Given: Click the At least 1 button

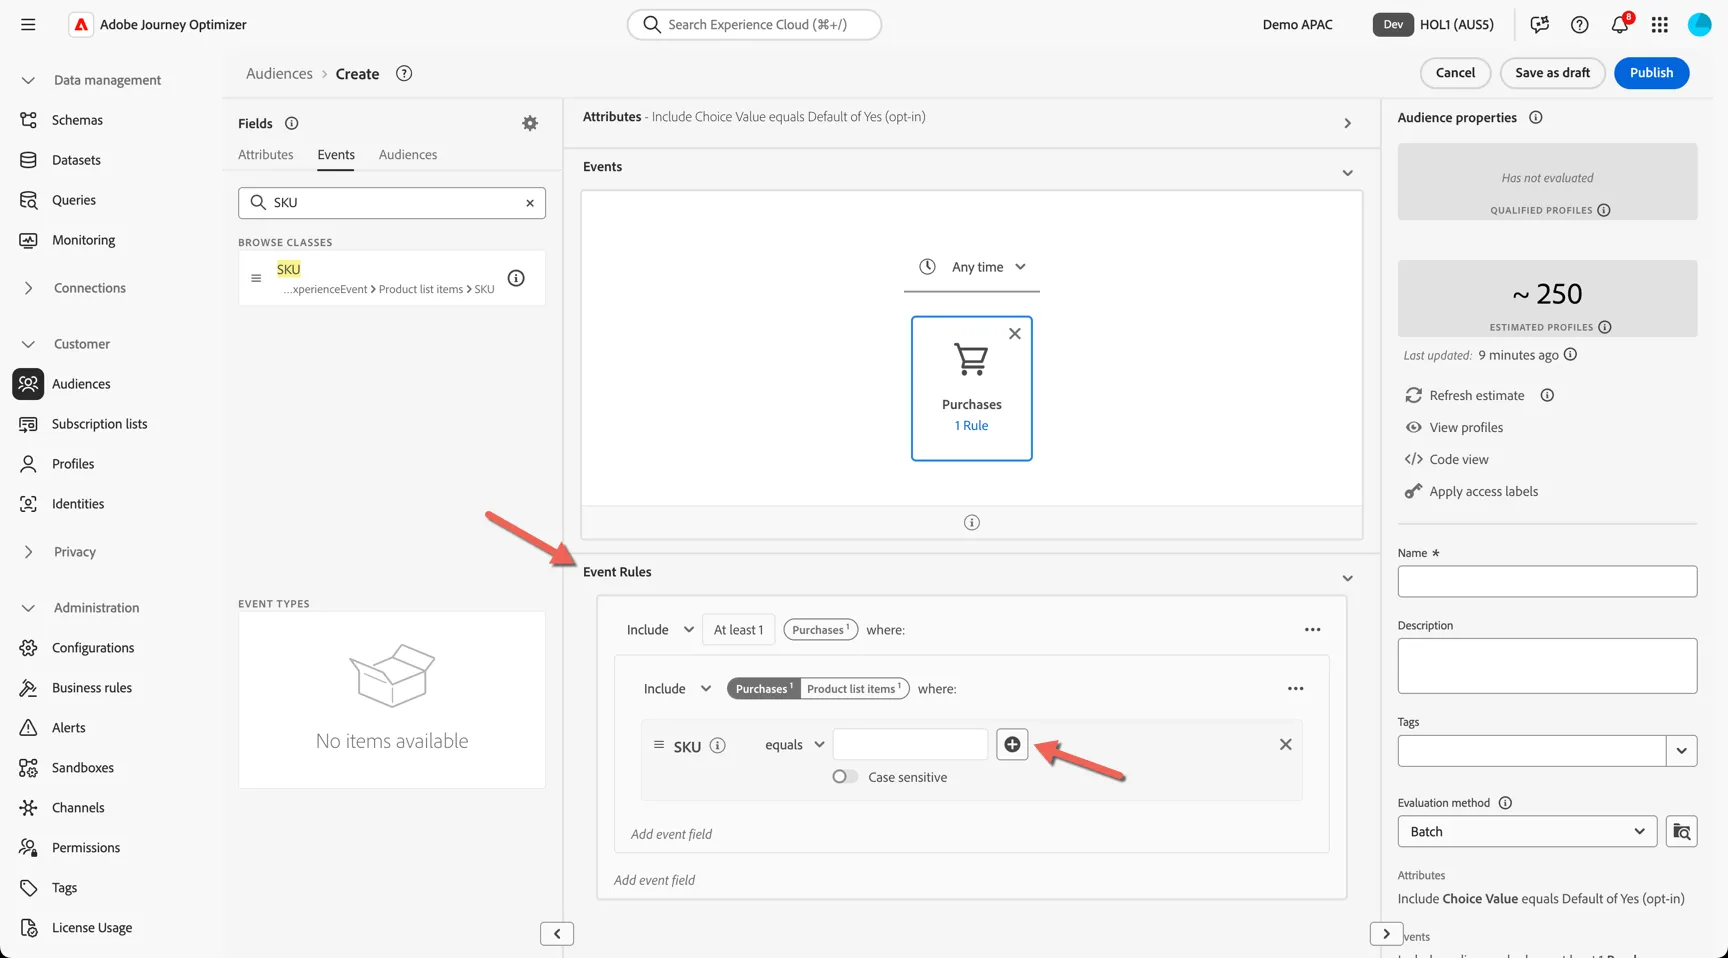Looking at the screenshot, I should [x=738, y=630].
